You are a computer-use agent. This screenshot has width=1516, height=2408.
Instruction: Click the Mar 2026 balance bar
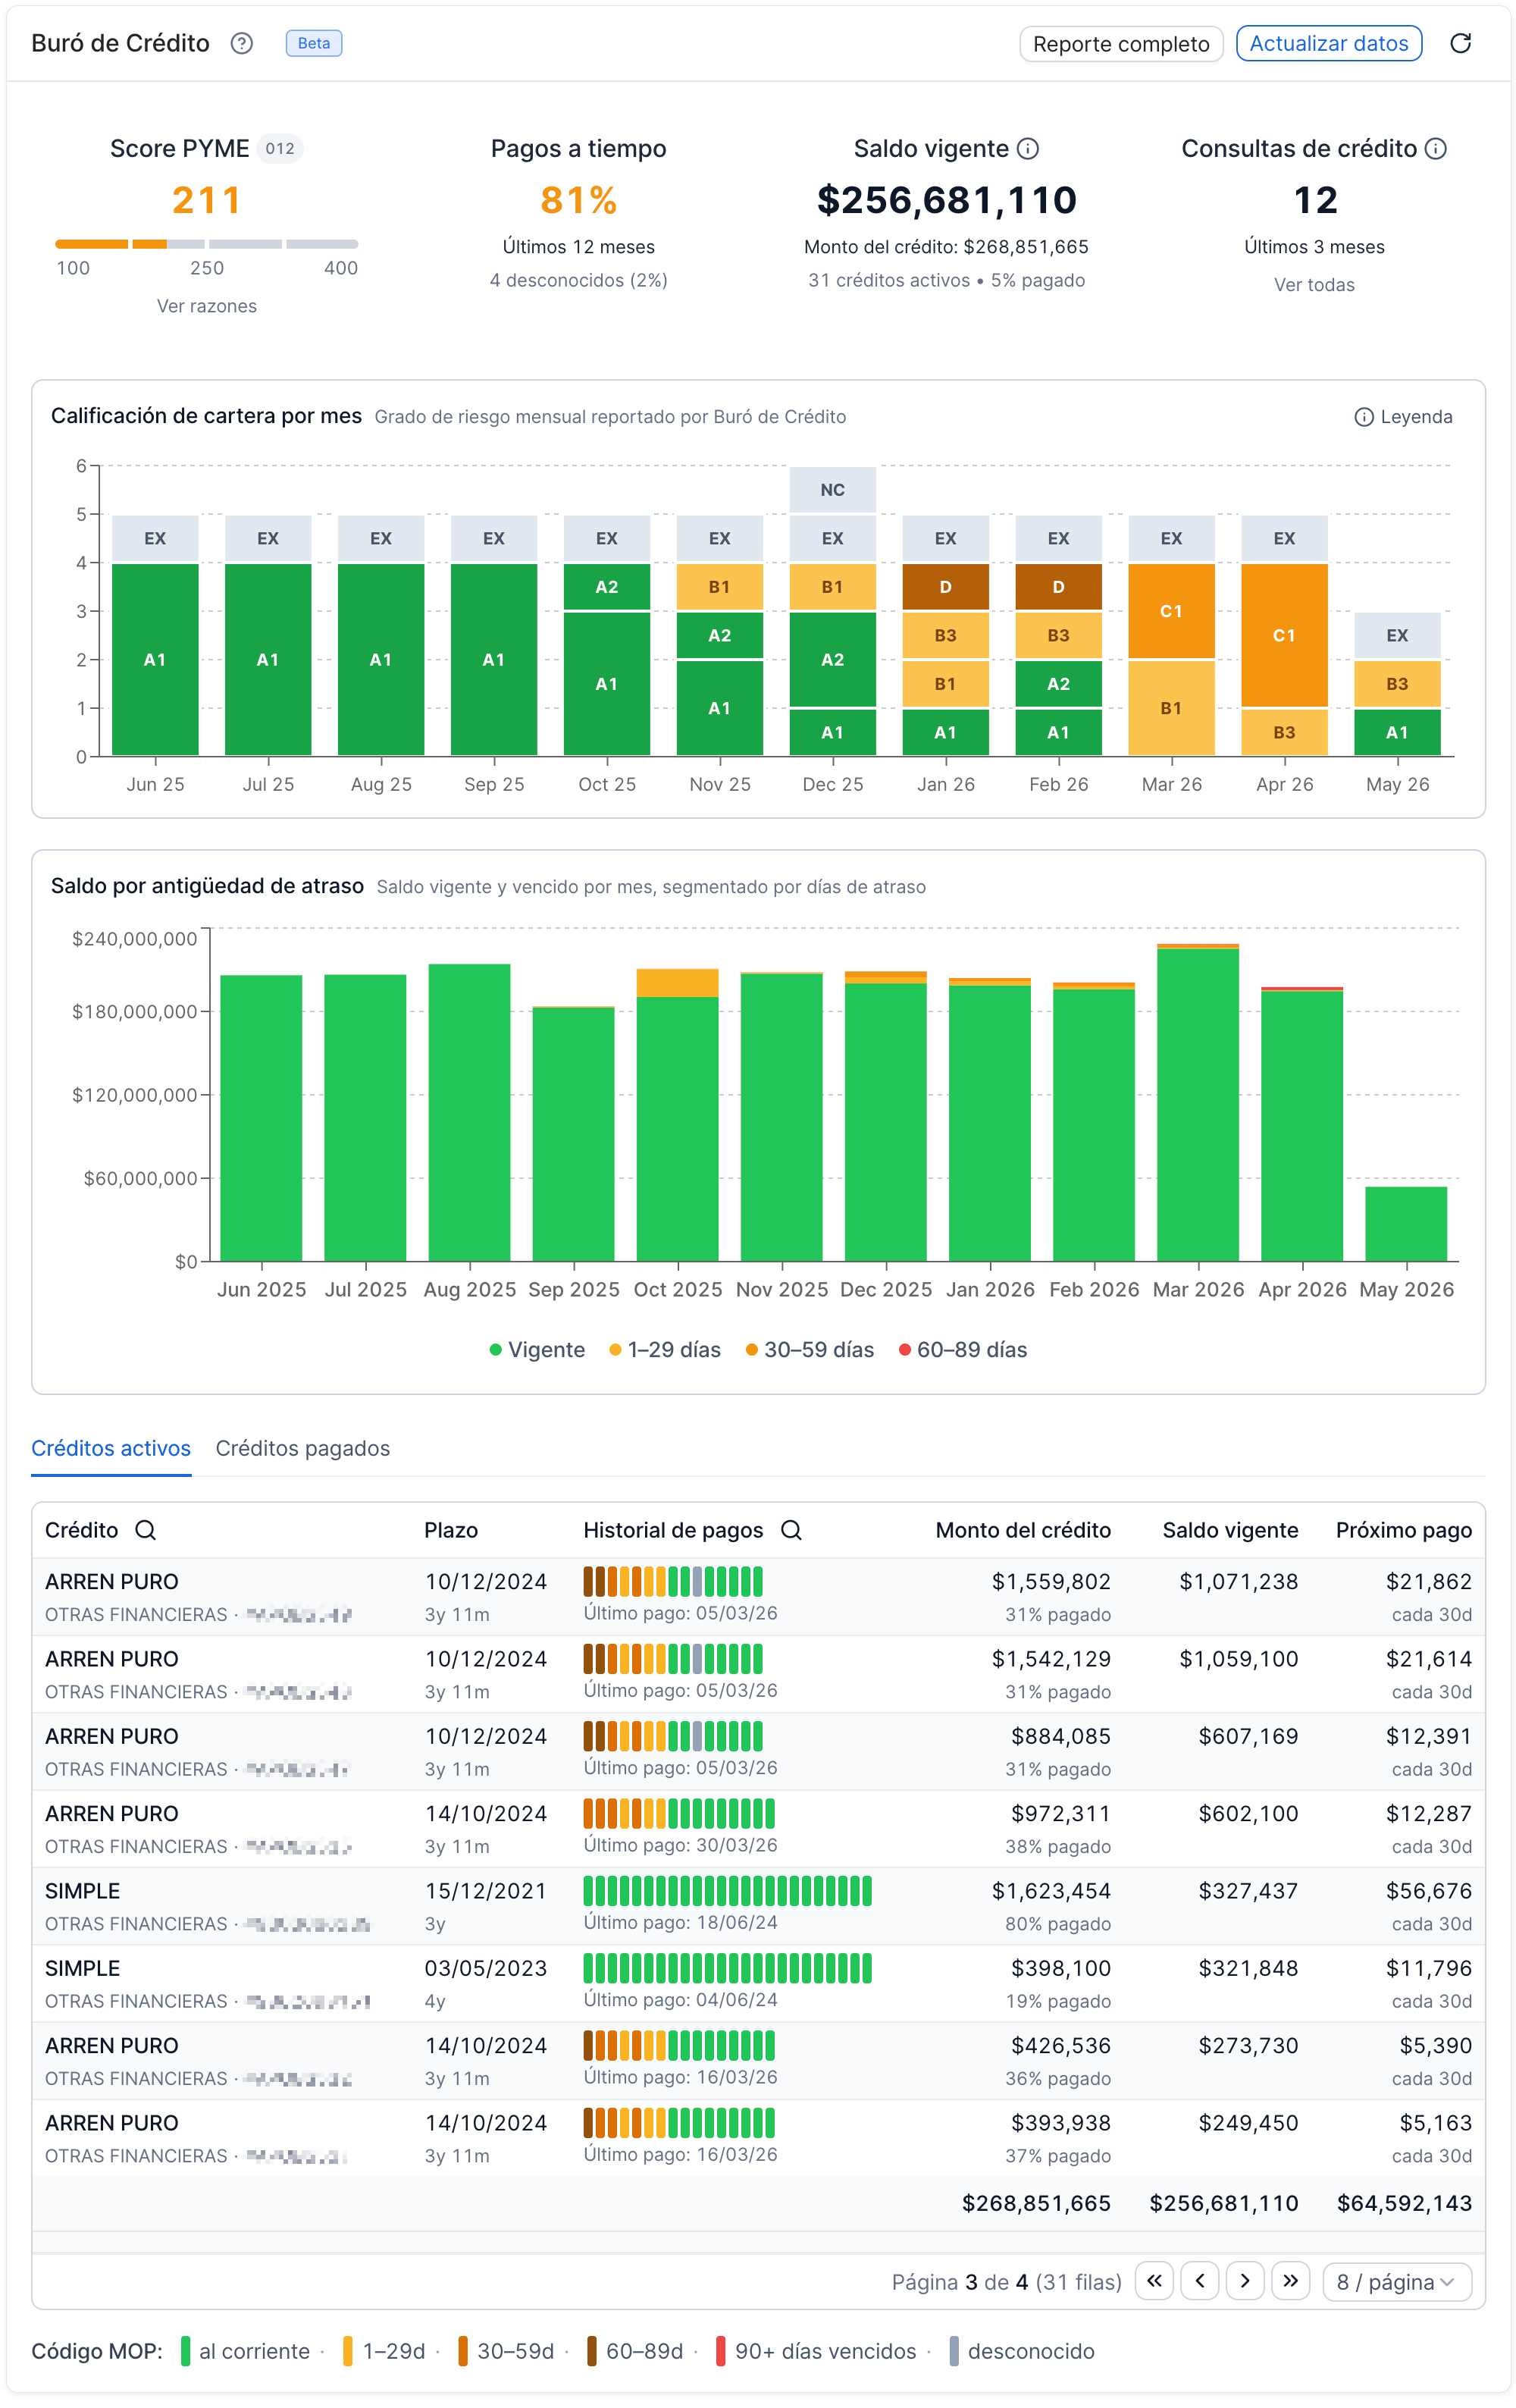click(x=1197, y=1102)
